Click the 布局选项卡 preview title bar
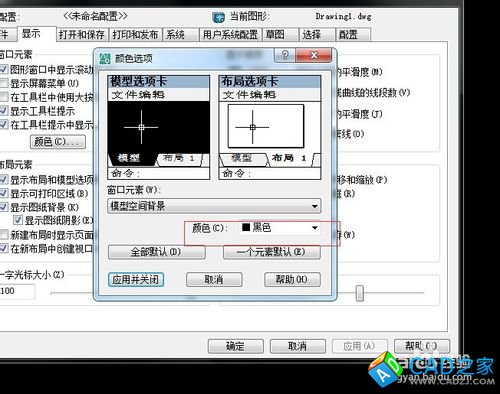The height and width of the screenshot is (394, 500). pos(270,81)
